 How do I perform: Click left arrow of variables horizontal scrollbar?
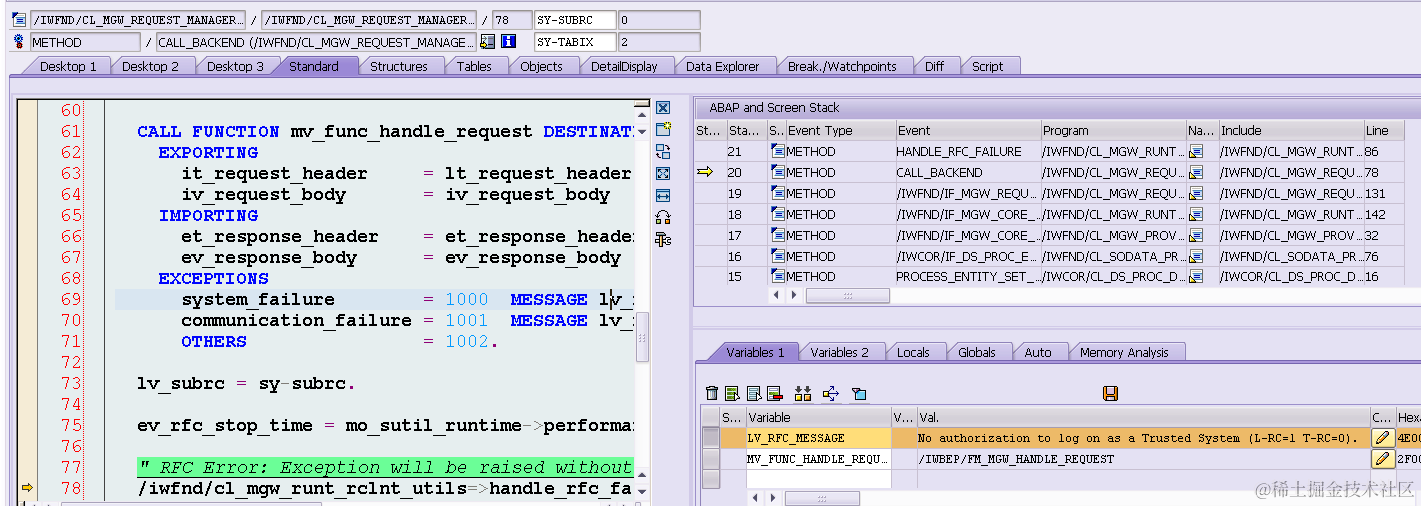click(x=755, y=497)
